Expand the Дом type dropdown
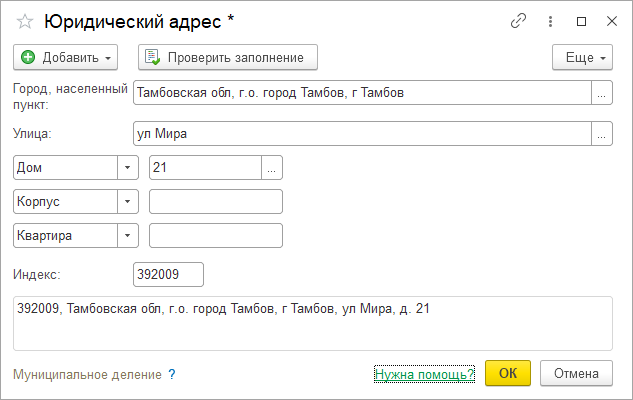 (128, 168)
